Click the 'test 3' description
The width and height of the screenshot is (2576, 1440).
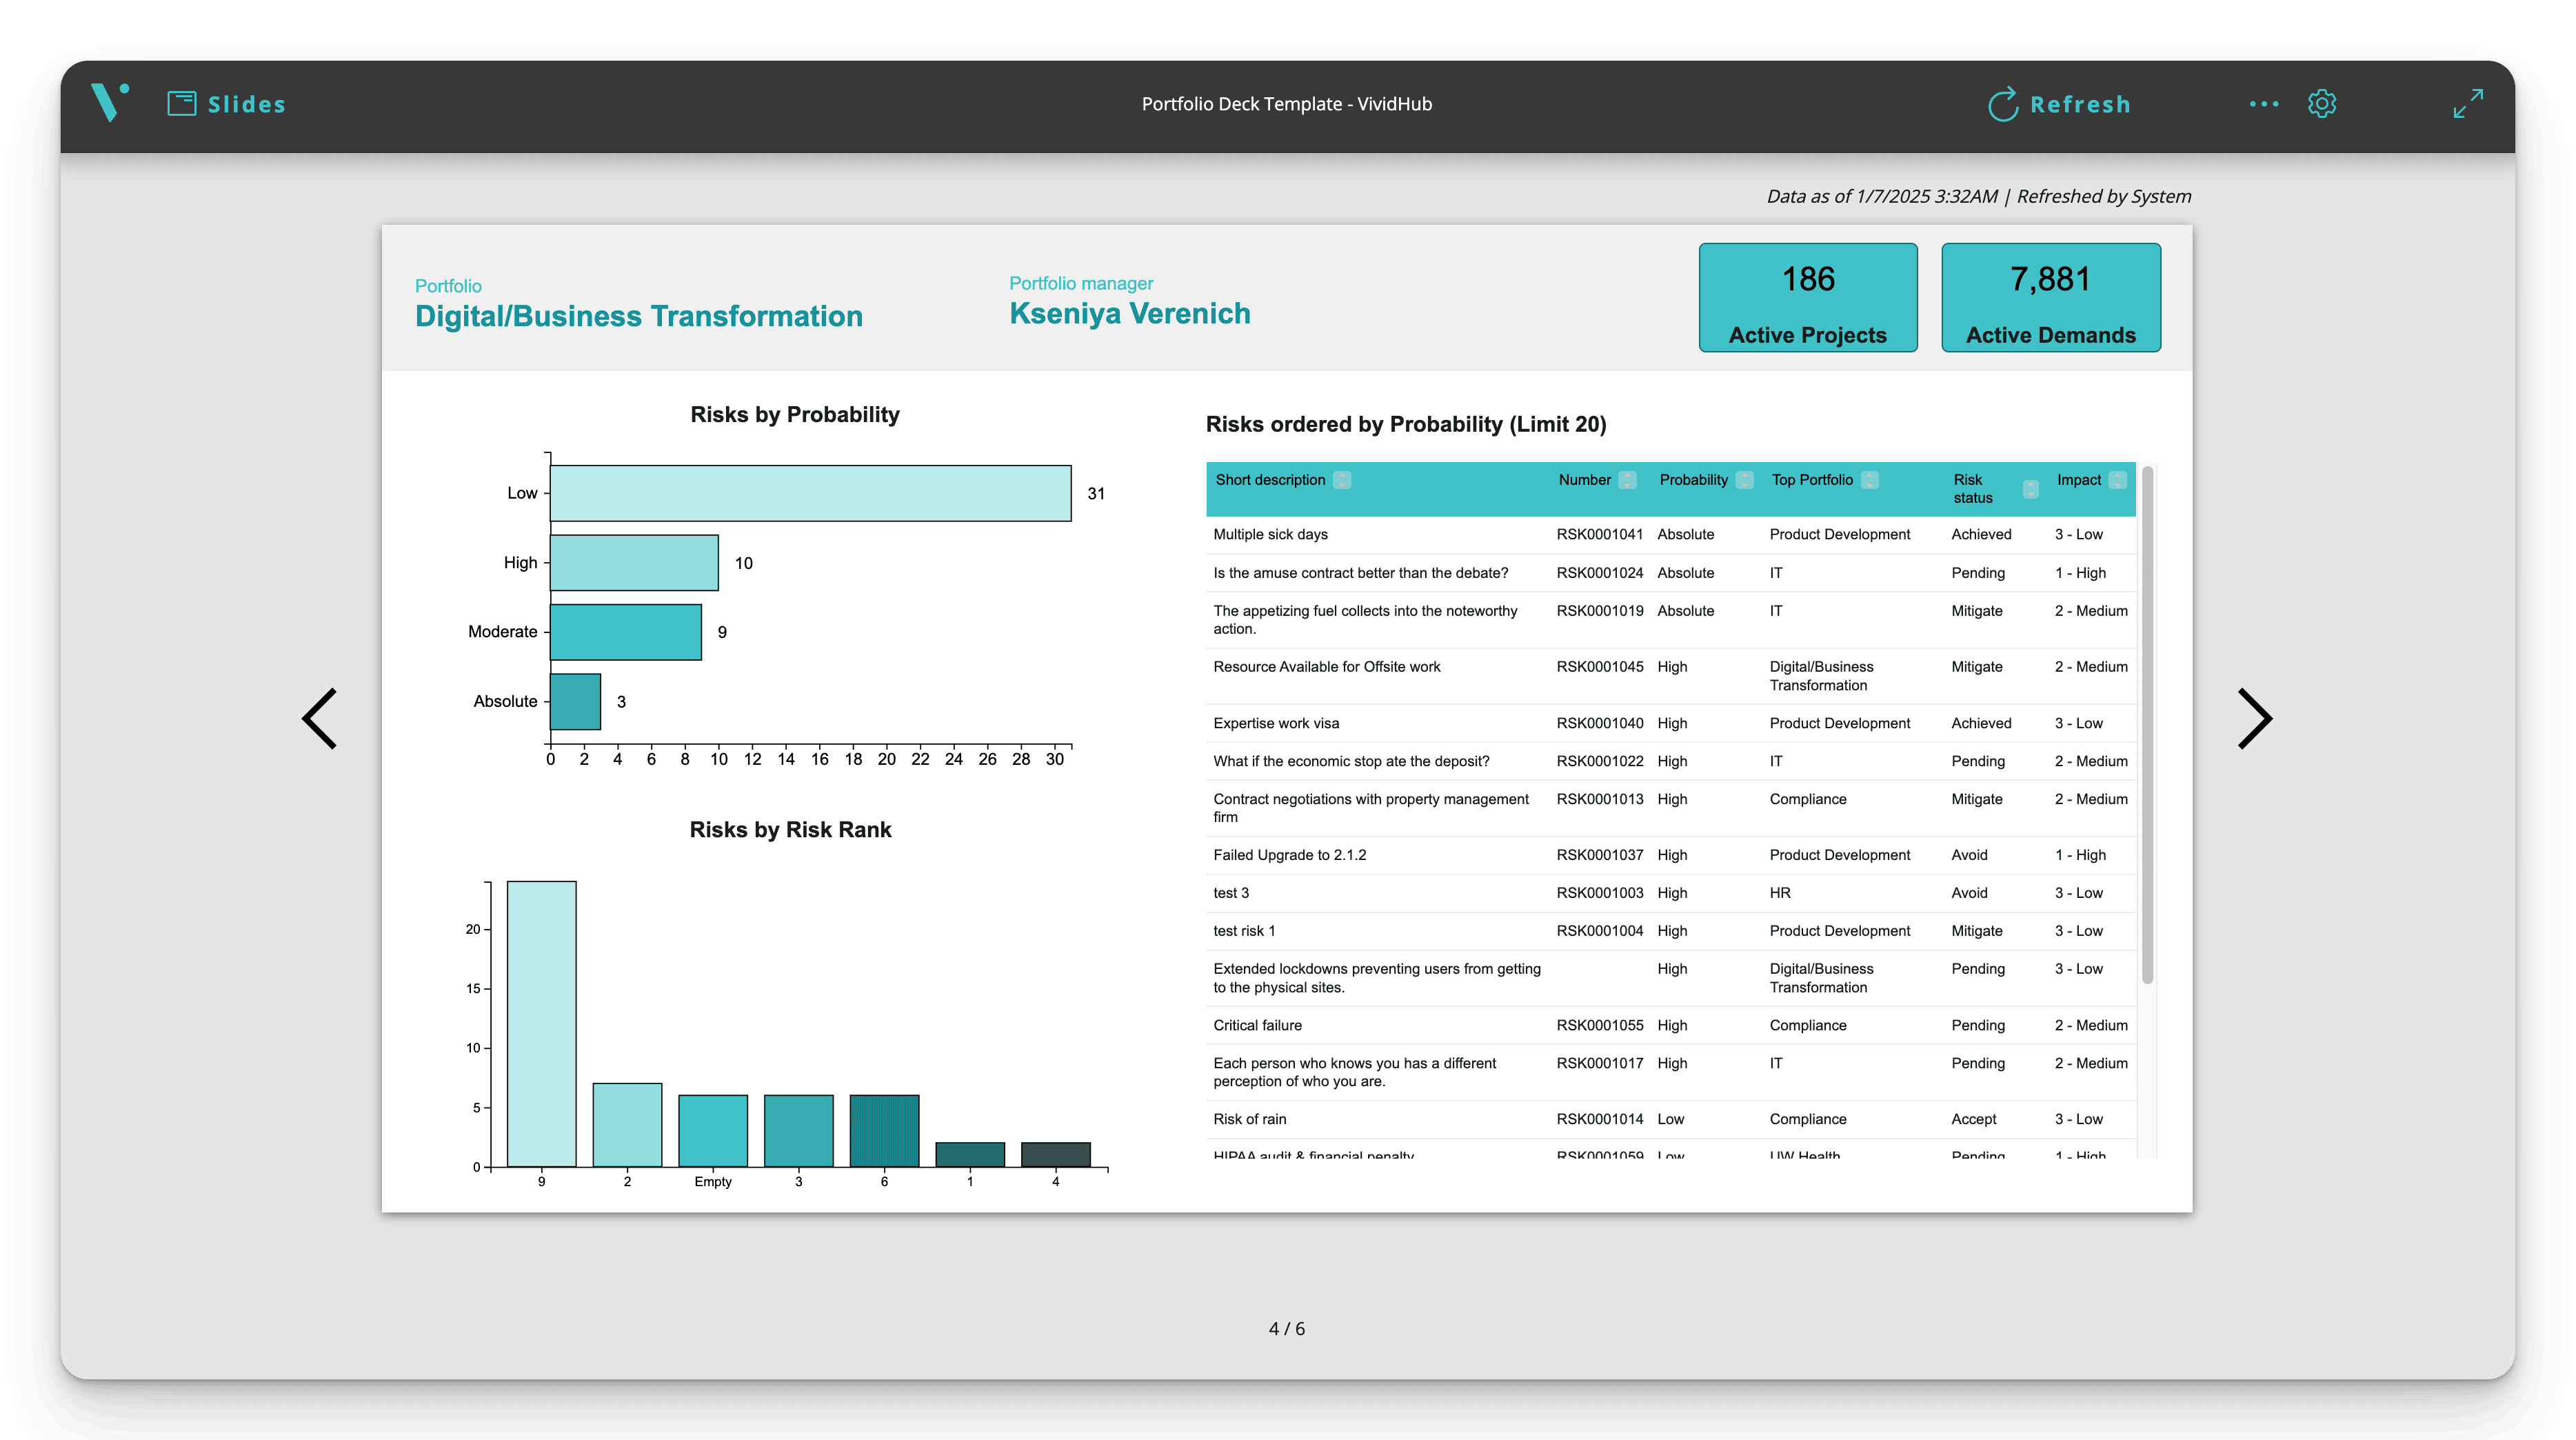click(1231, 893)
